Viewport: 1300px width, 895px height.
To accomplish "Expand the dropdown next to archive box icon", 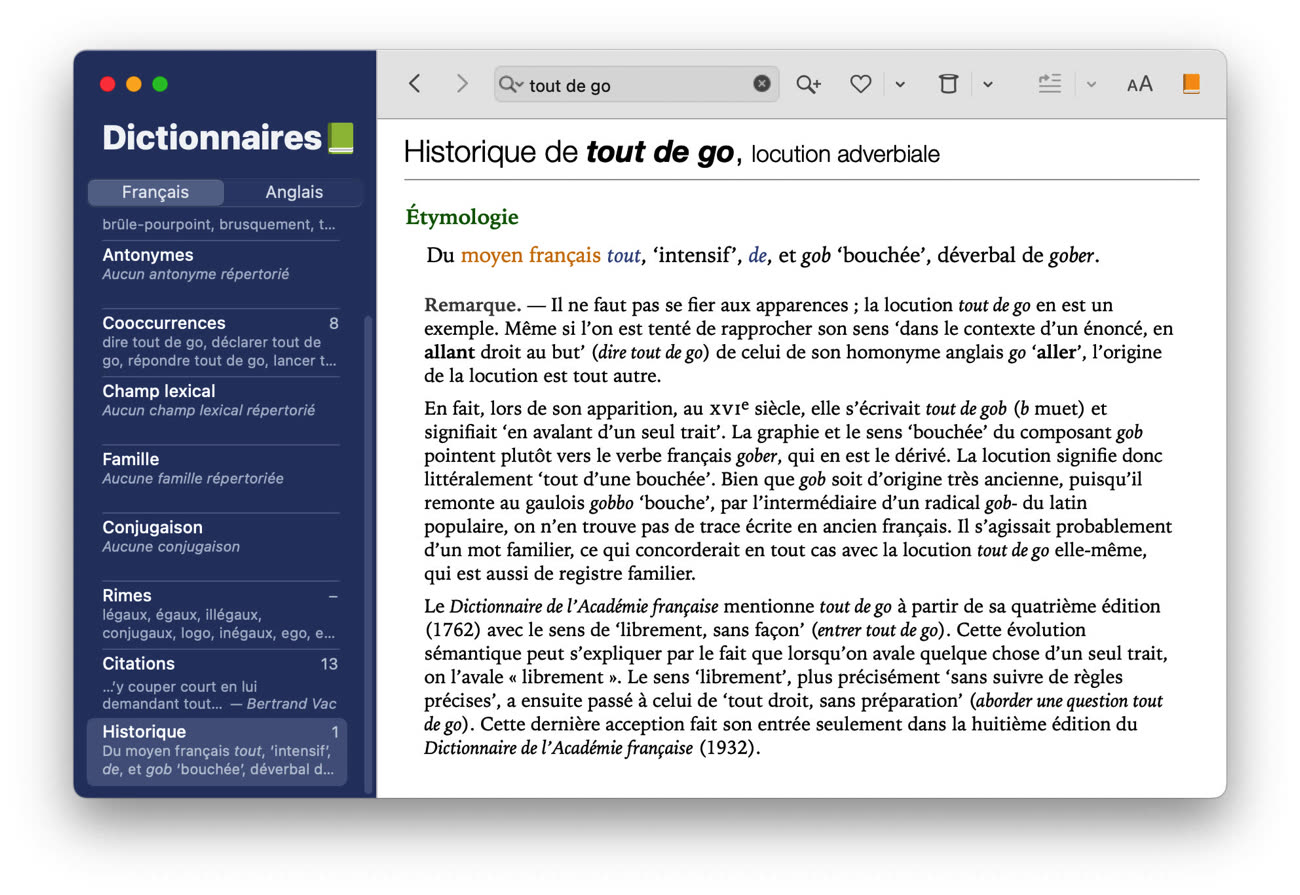I will coord(988,84).
